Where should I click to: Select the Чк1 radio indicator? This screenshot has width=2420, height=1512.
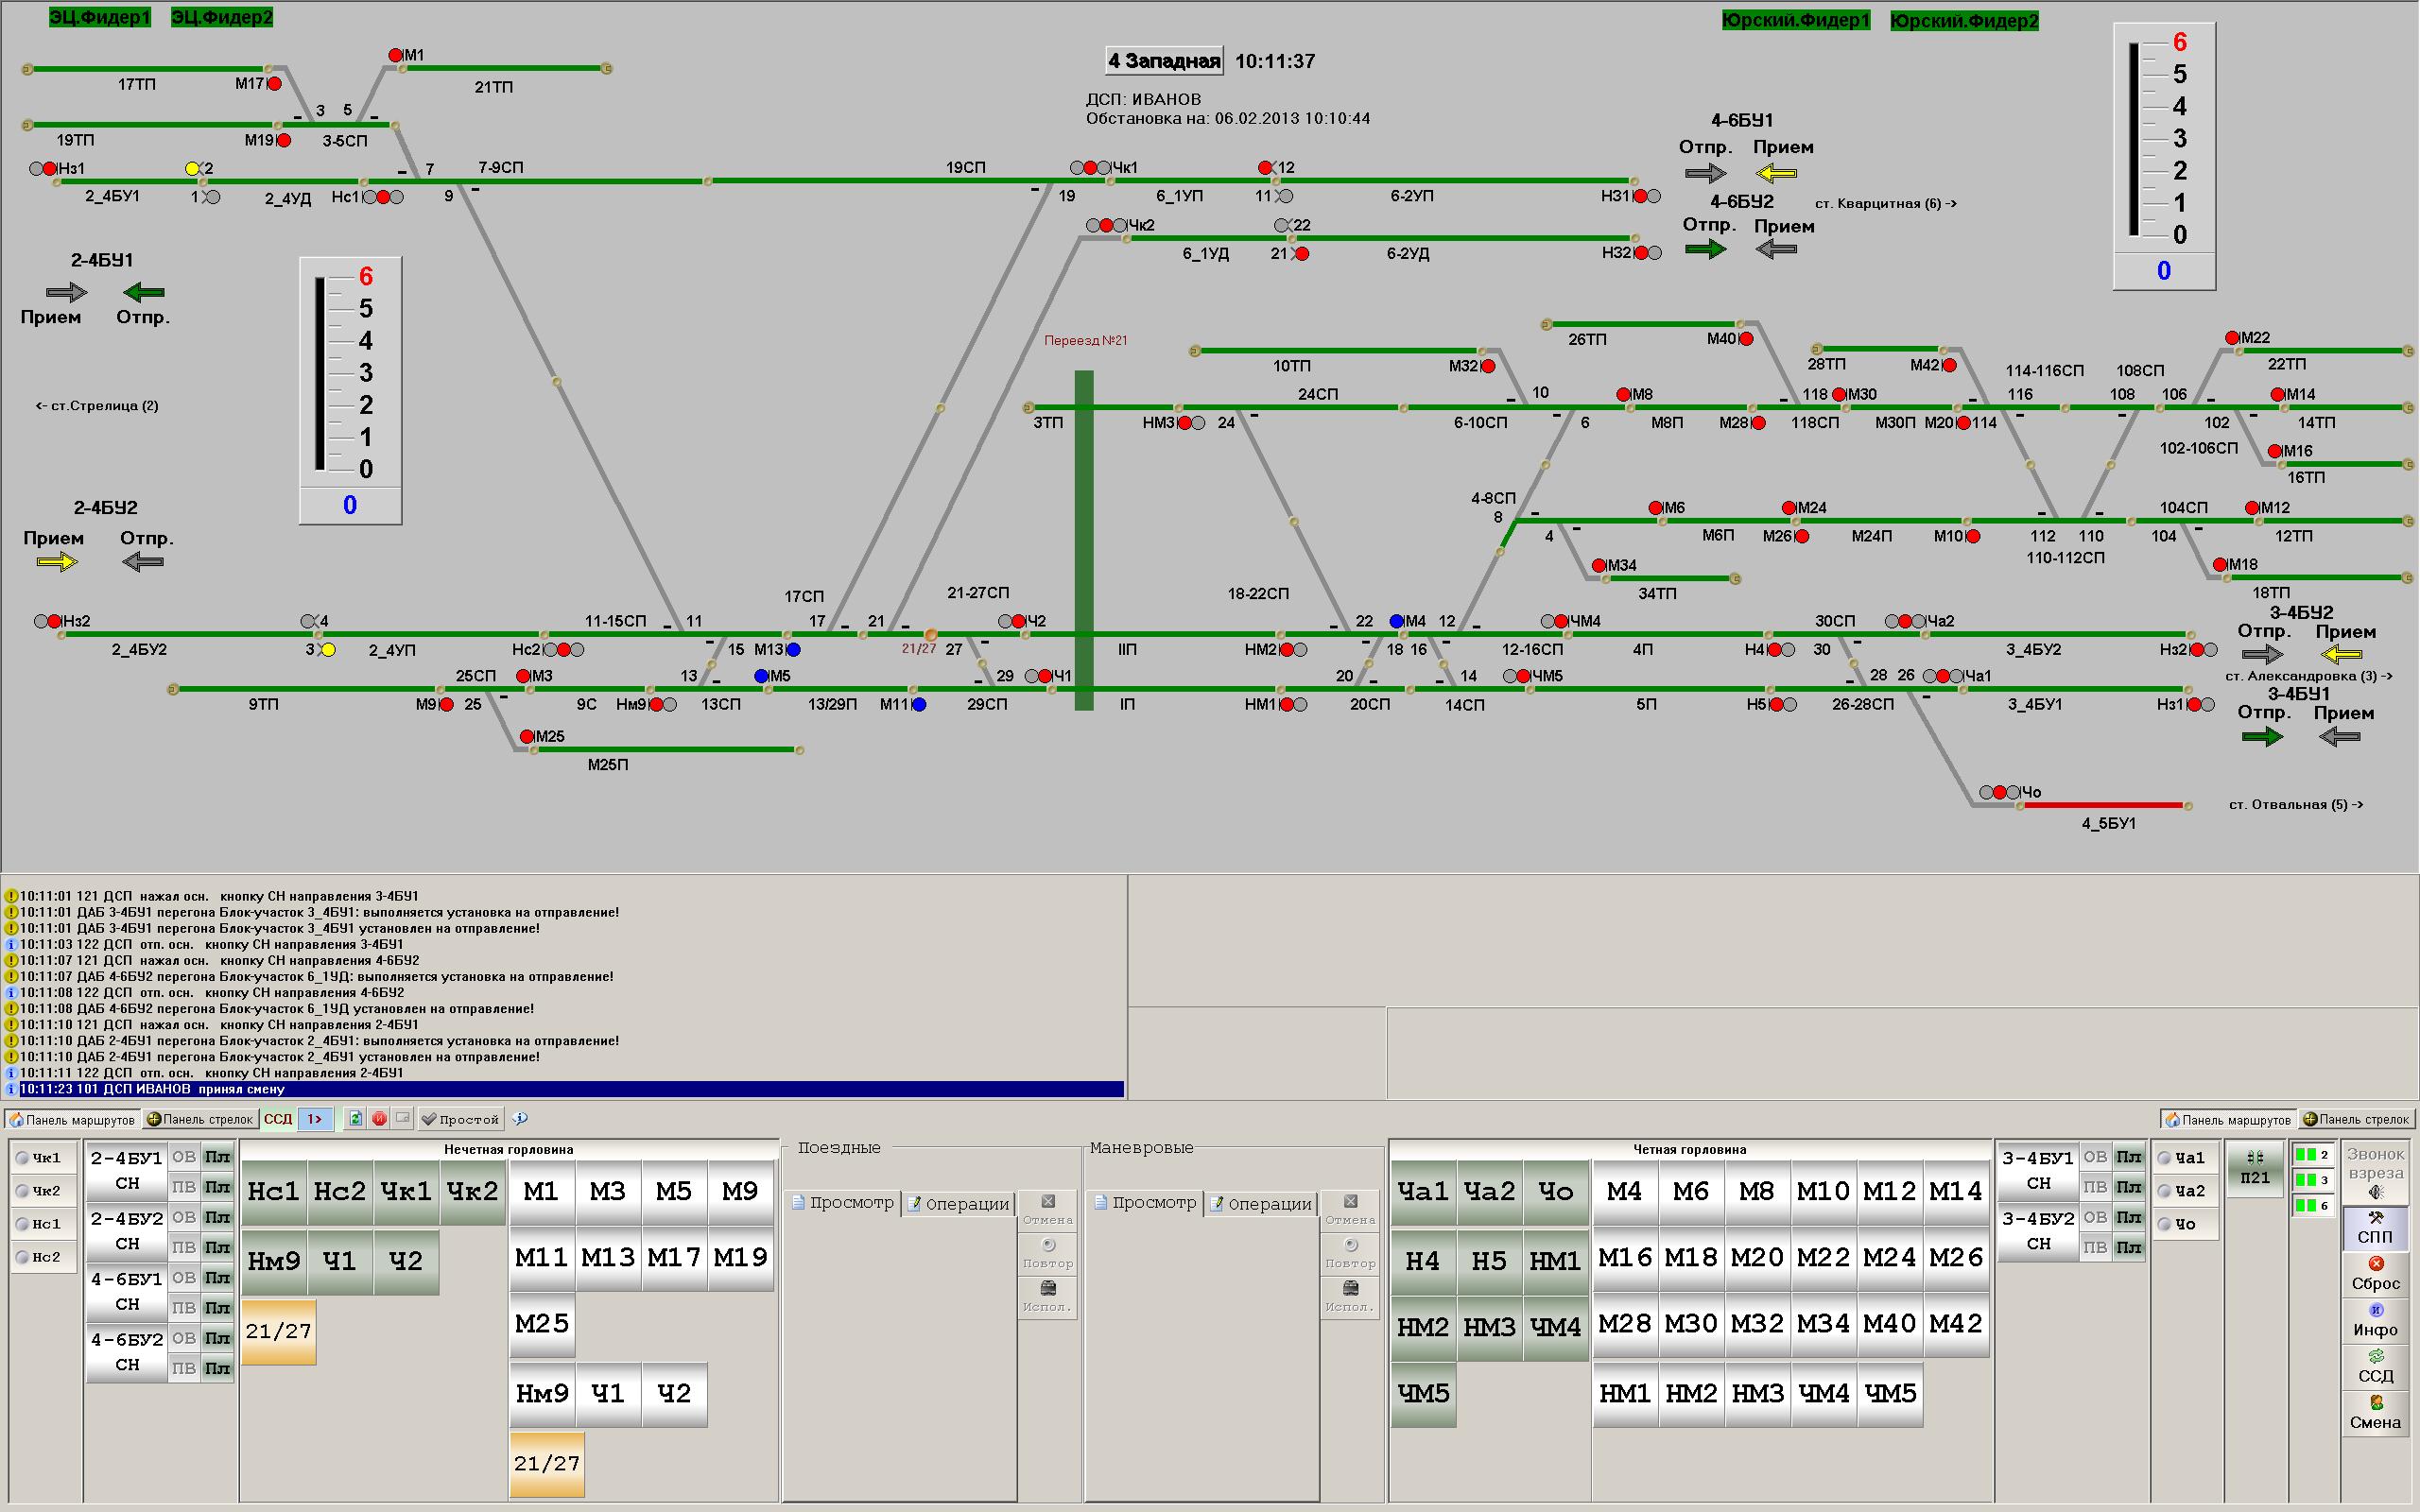tap(40, 1158)
